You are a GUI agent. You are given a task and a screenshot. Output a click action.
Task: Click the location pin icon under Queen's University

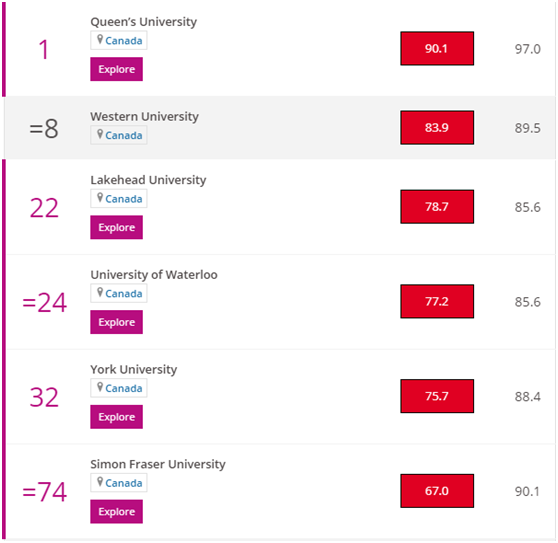click(x=100, y=39)
